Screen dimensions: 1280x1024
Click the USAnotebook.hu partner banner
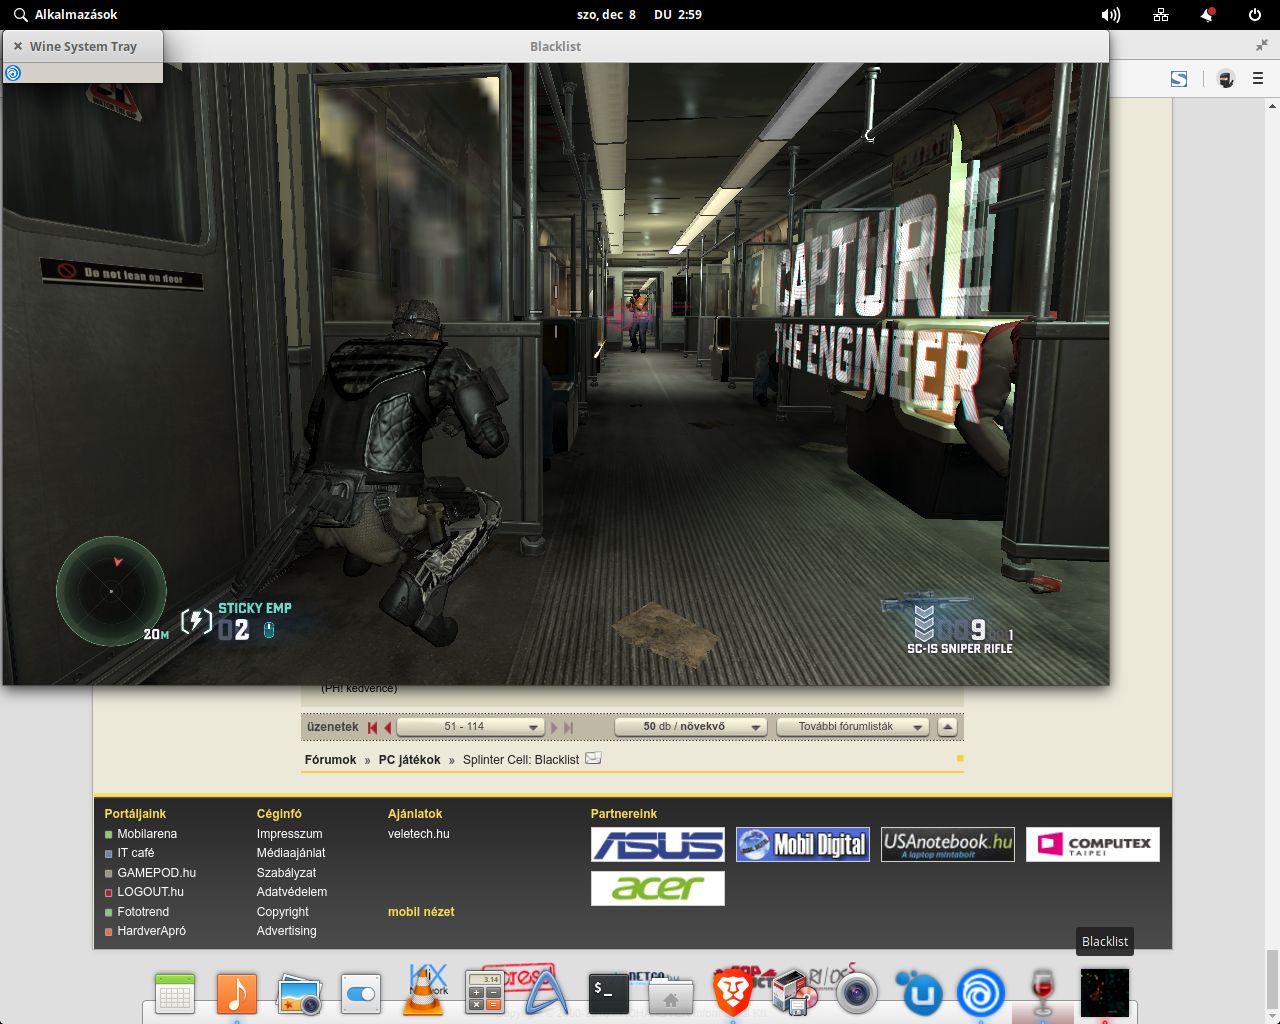coord(948,845)
